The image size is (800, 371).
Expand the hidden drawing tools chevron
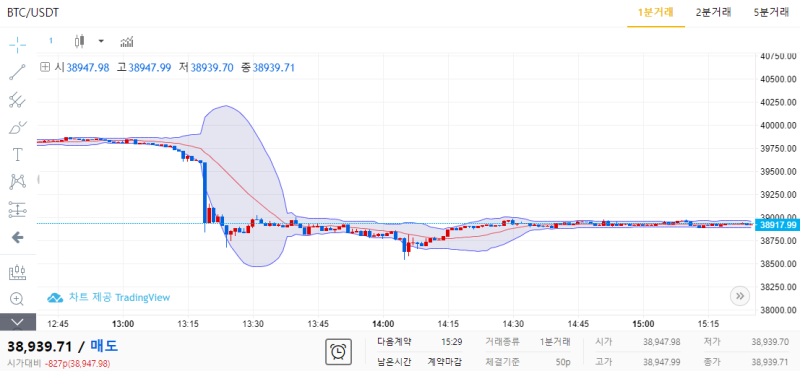[18, 321]
